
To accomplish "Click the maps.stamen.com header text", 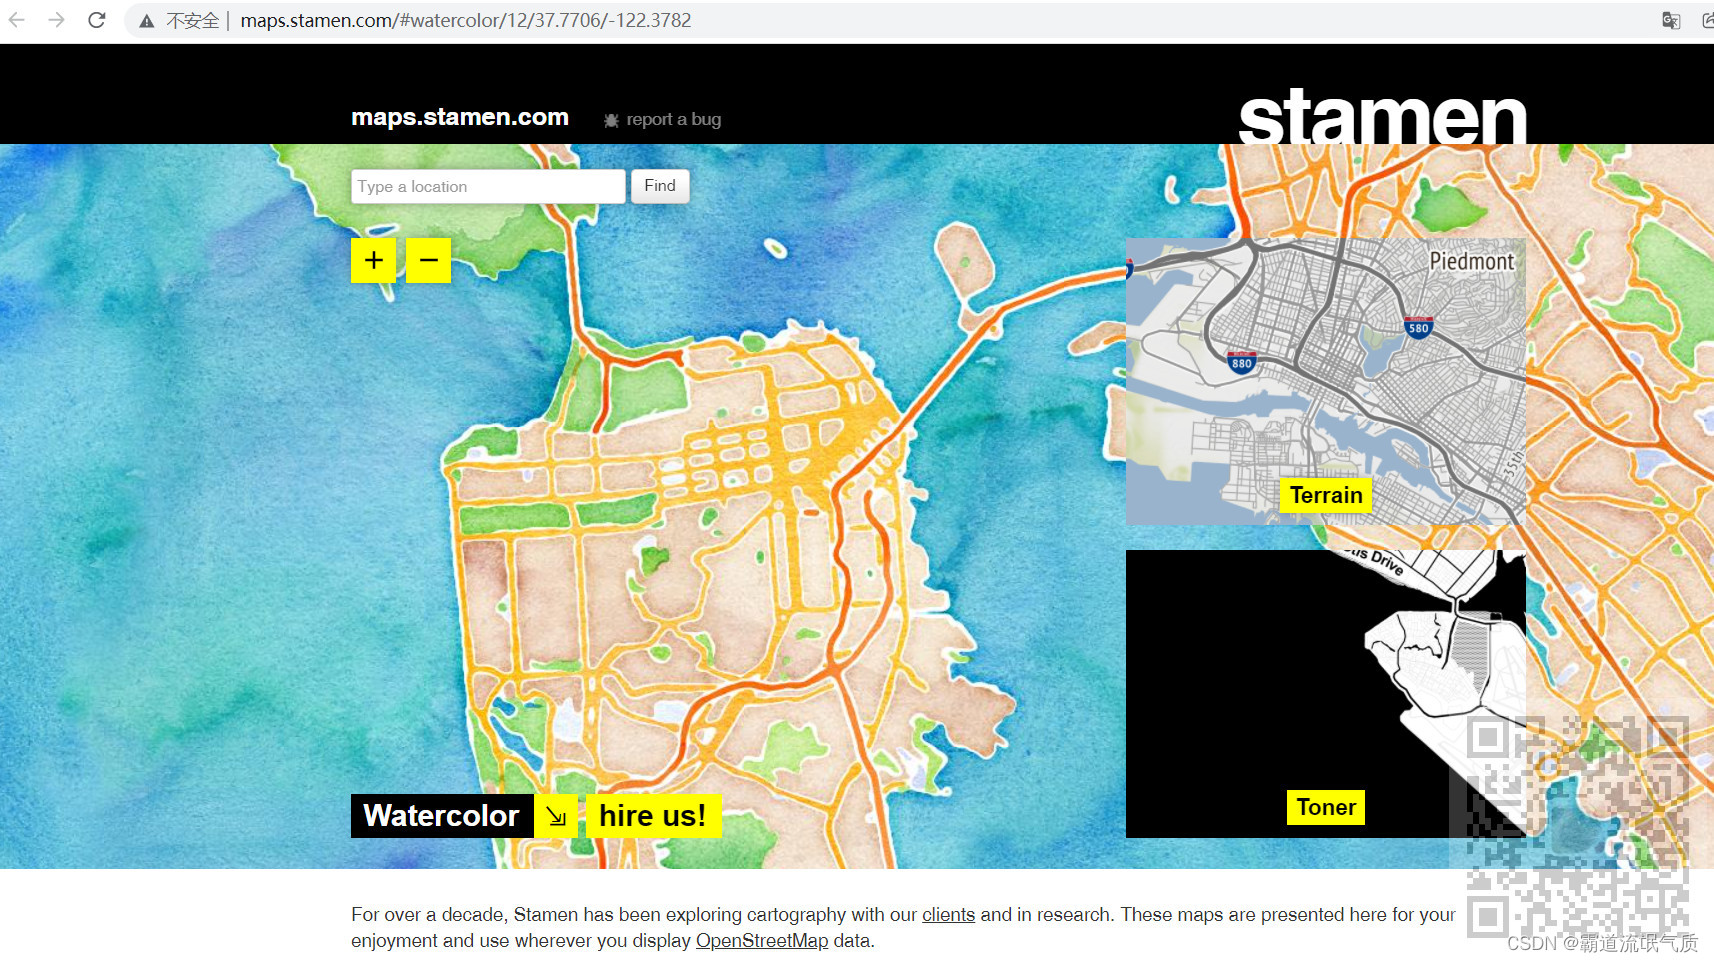I will point(459,116).
